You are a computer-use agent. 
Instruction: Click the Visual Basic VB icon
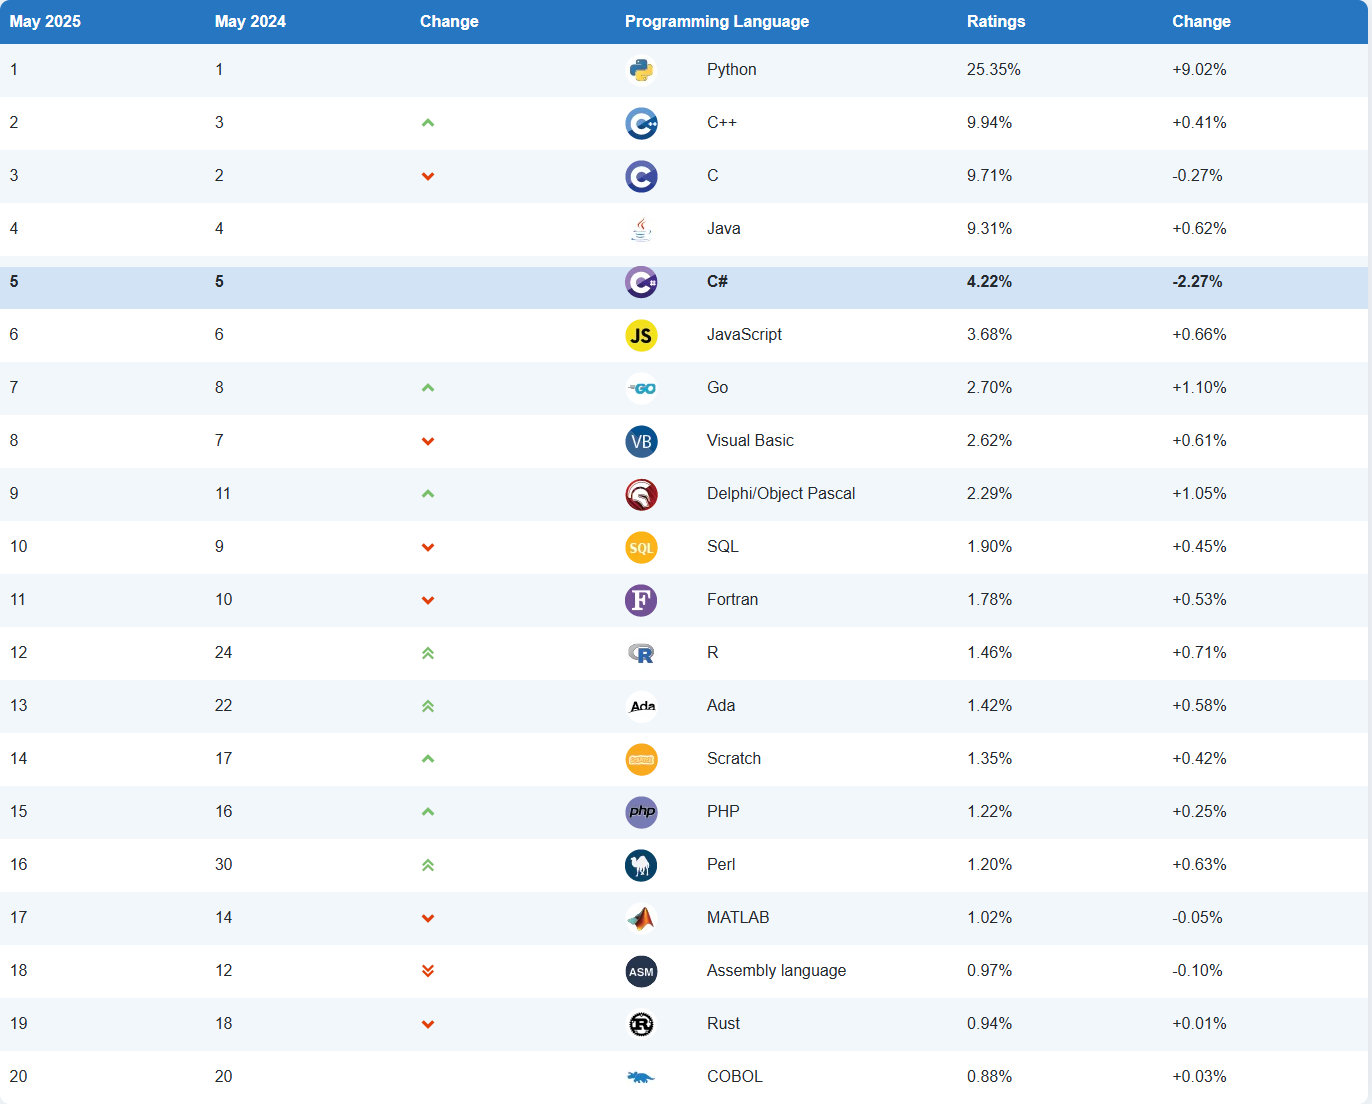point(641,441)
